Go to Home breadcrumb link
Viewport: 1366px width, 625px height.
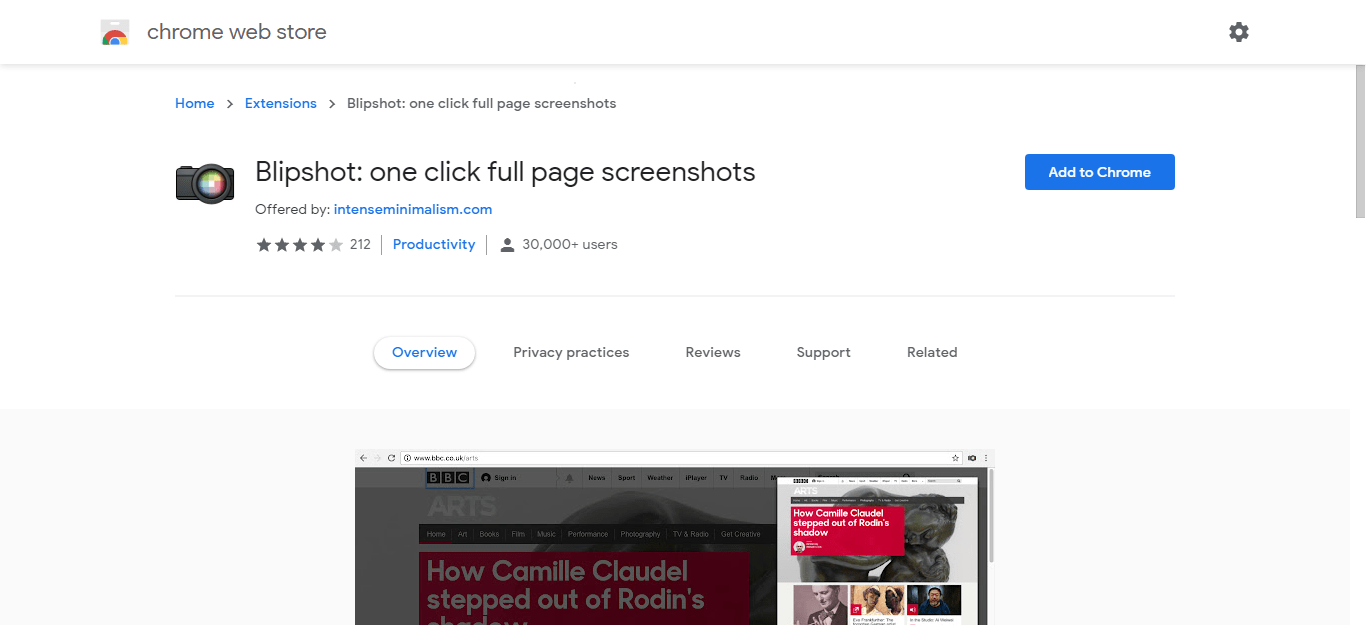point(195,103)
